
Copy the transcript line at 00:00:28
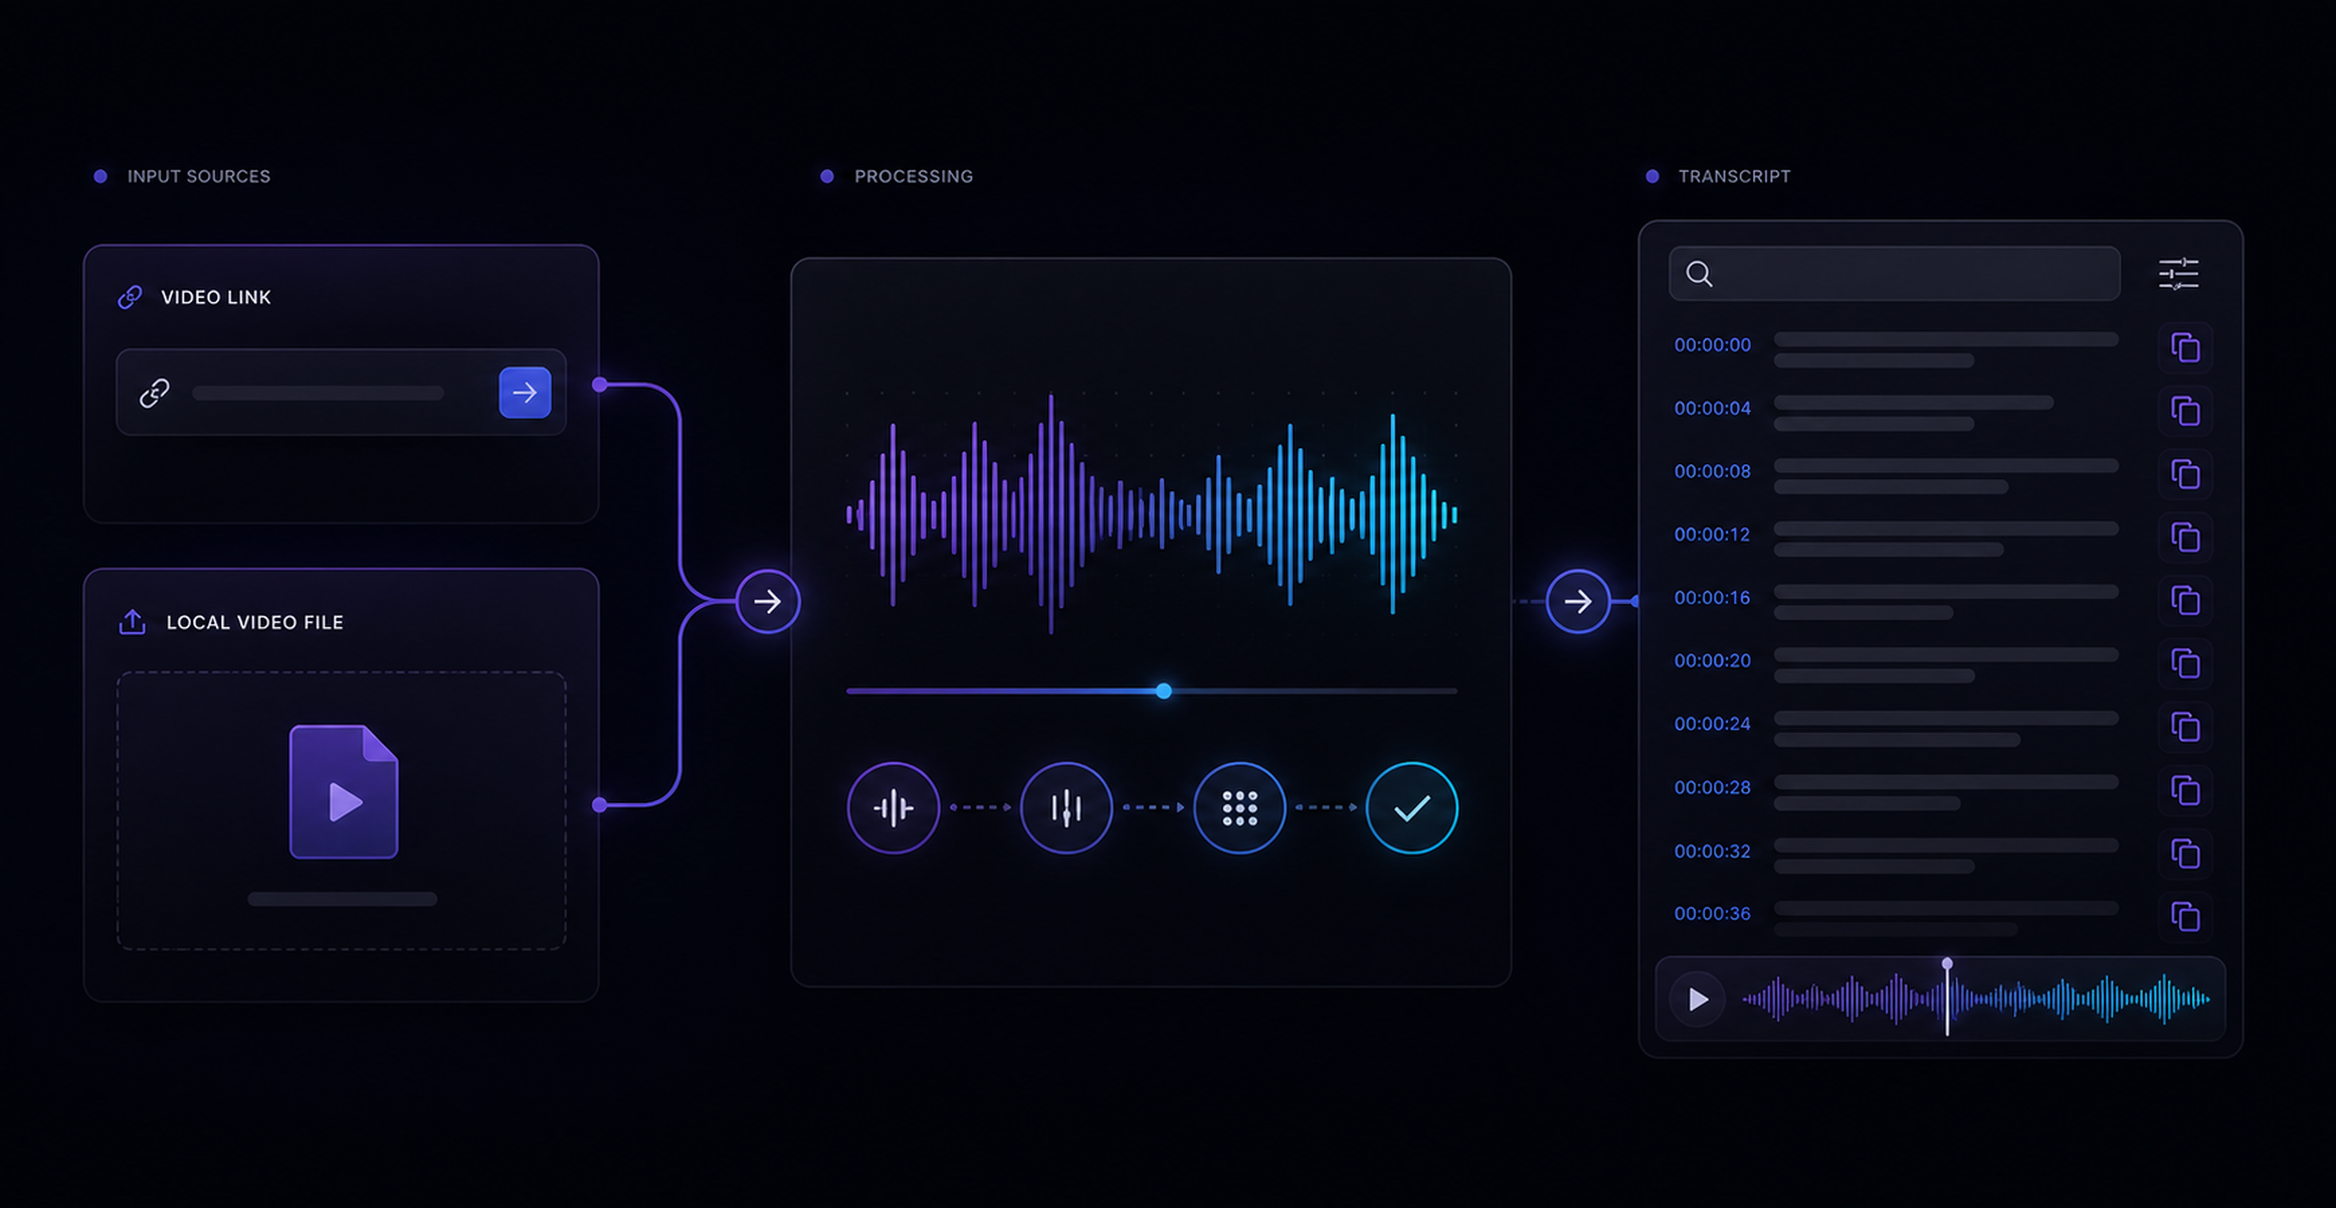click(x=2185, y=790)
